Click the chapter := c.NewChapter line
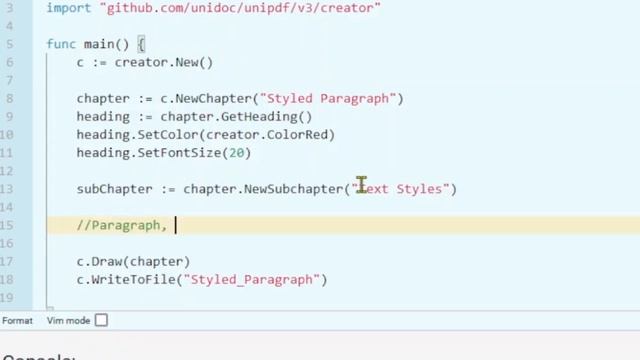Screen dimensions: 640x360 pos(240,99)
